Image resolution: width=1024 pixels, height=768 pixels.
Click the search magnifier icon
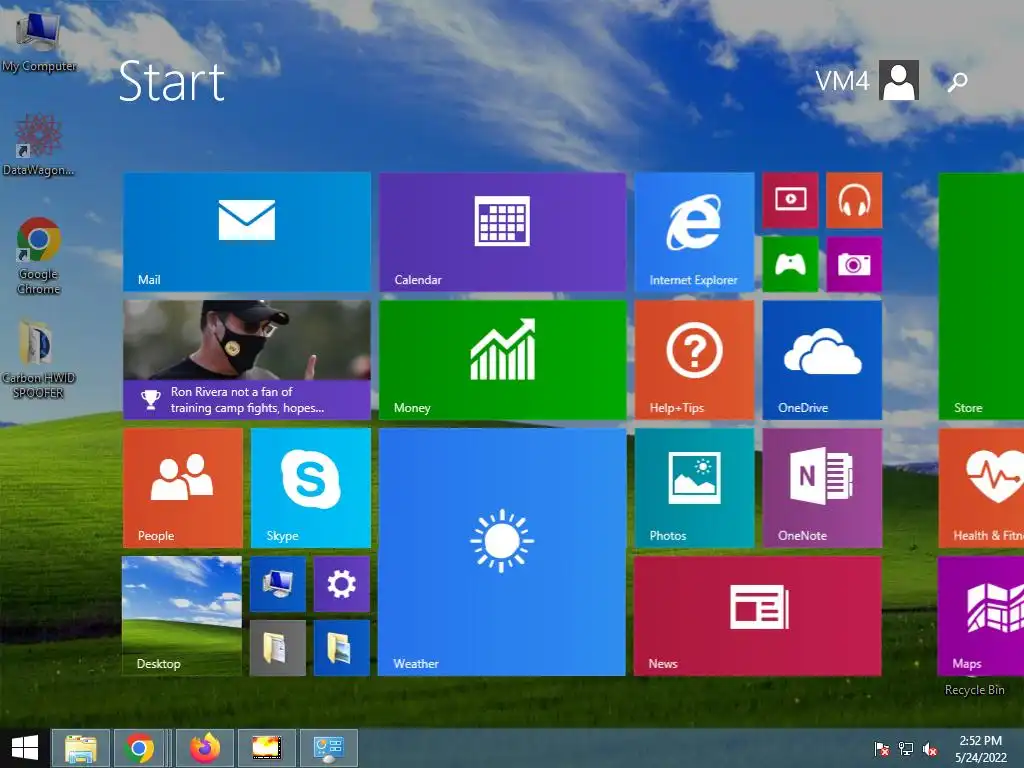pos(957,82)
